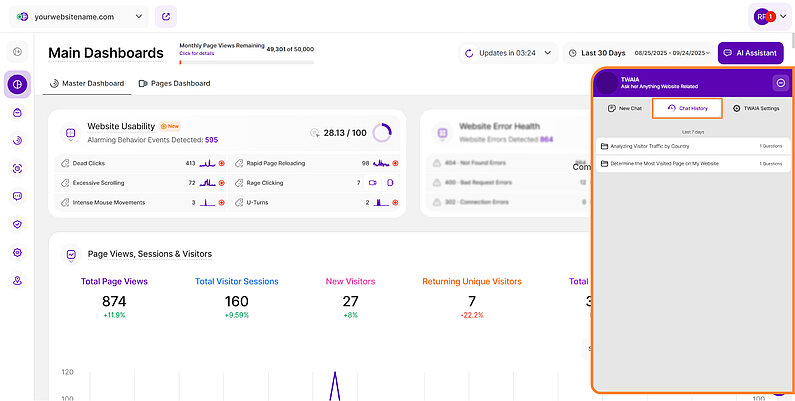Click the Dead Clicks red alert indicator
The width and height of the screenshot is (795, 401).
pos(221,163)
